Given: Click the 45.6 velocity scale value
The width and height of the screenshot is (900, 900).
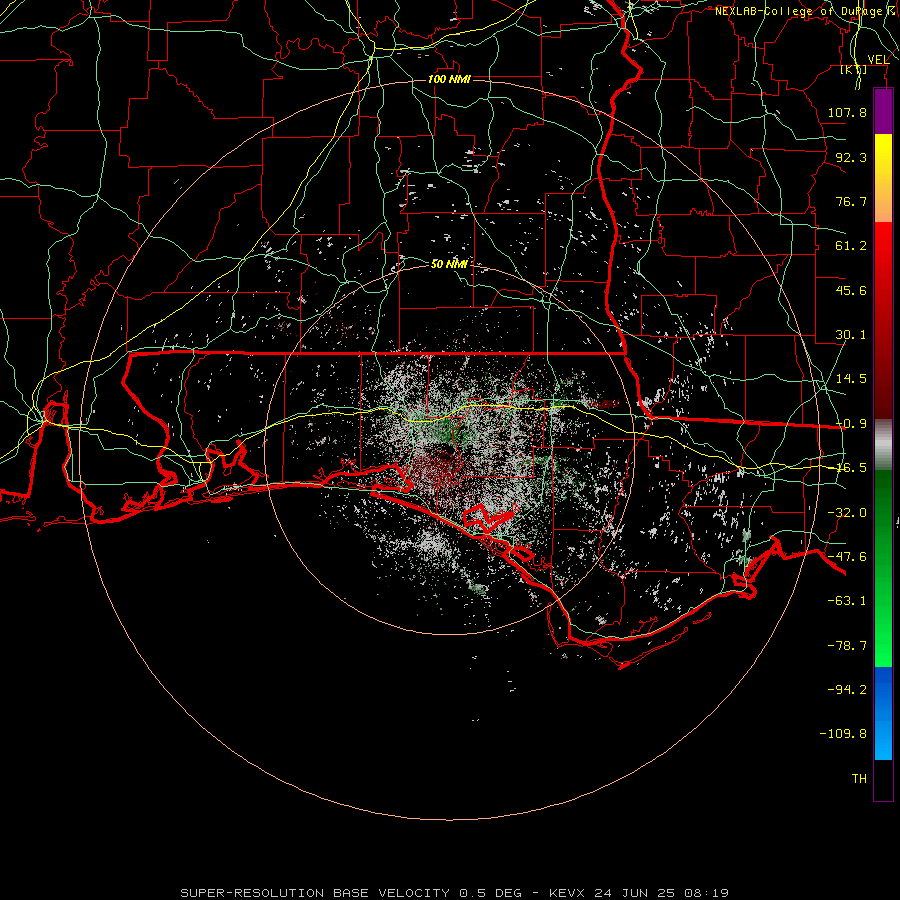Looking at the screenshot, I should [x=851, y=290].
